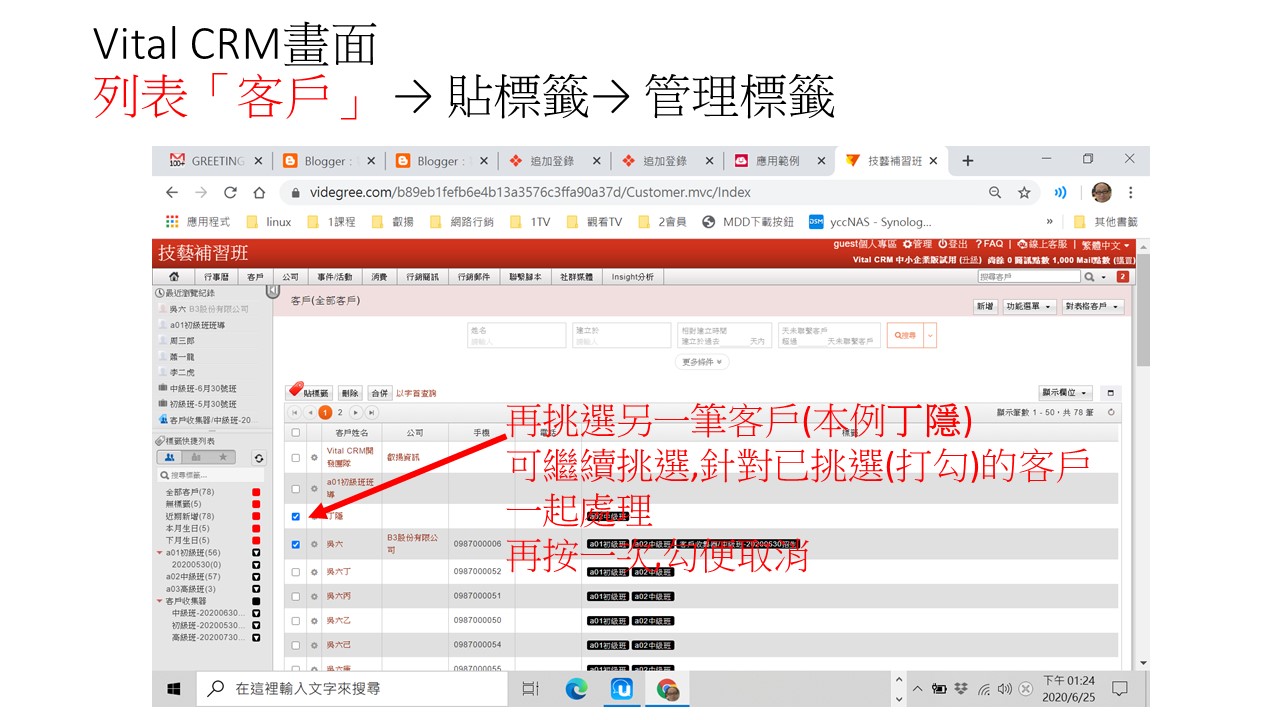Open 以字首查詢 link
This screenshot has height=720, width=1280.
coord(417,394)
